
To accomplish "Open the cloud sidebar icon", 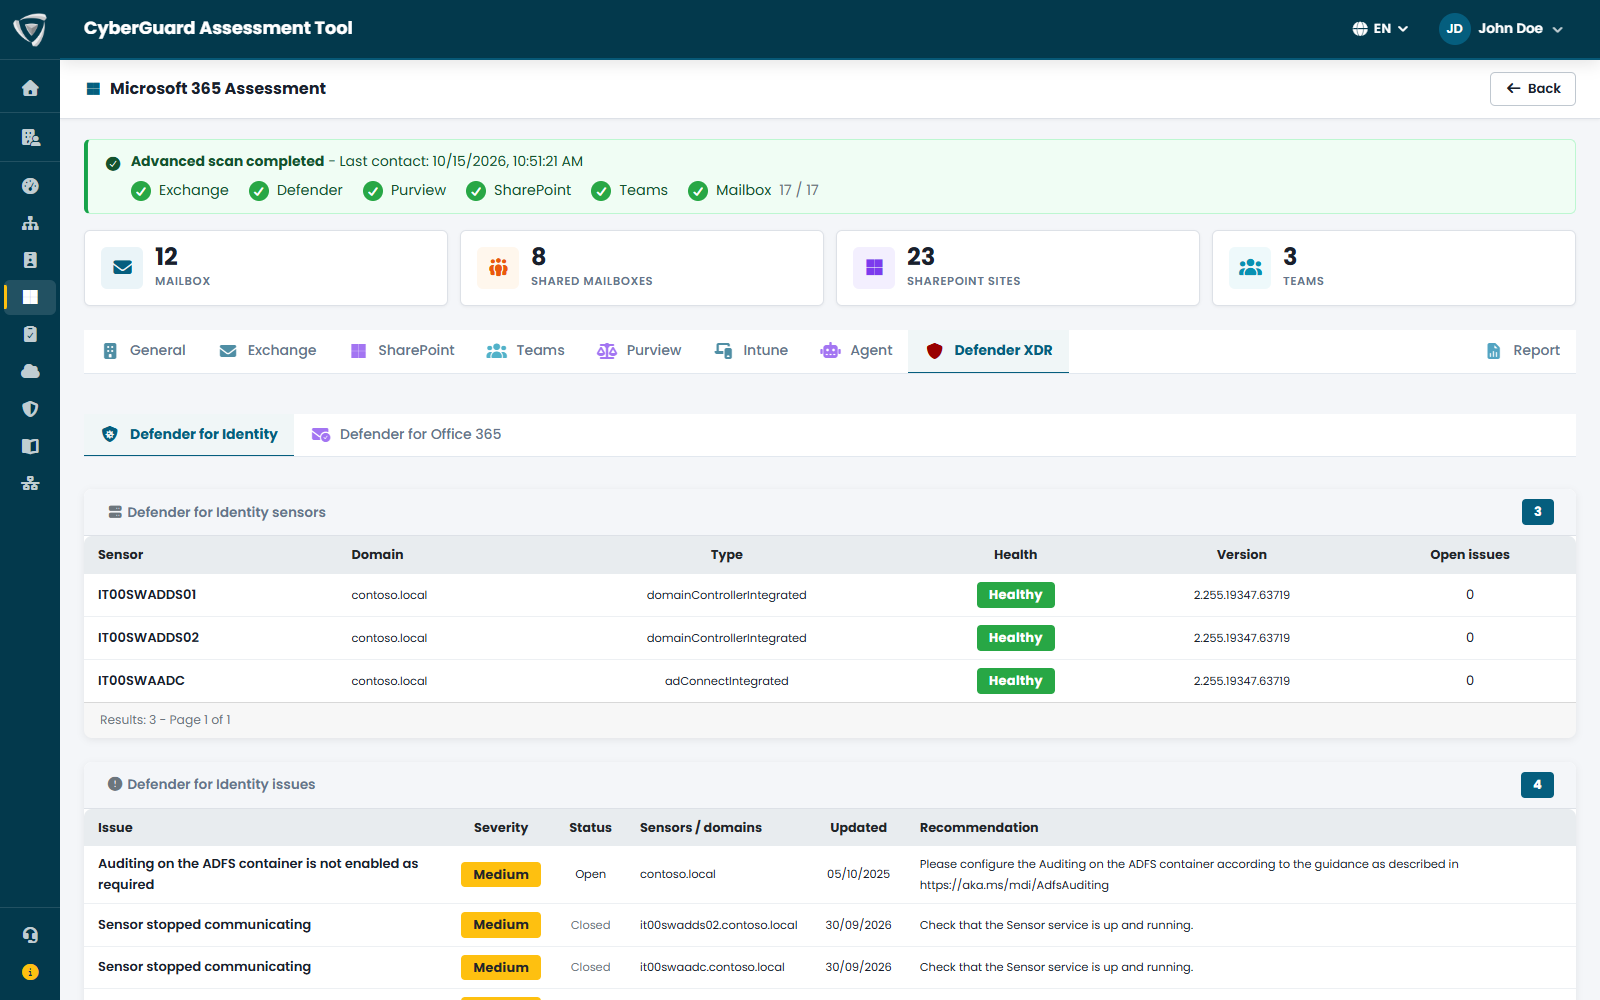I will coord(30,371).
